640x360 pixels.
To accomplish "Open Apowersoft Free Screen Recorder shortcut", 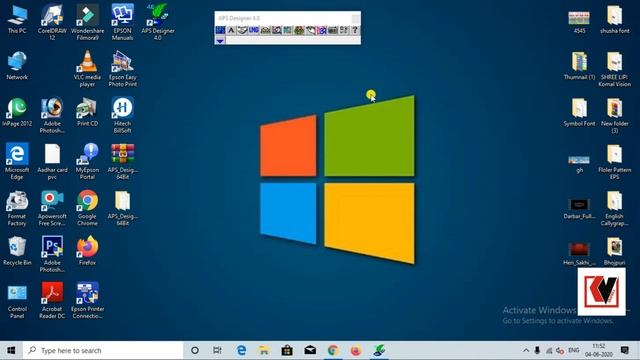I will (x=52, y=207).
